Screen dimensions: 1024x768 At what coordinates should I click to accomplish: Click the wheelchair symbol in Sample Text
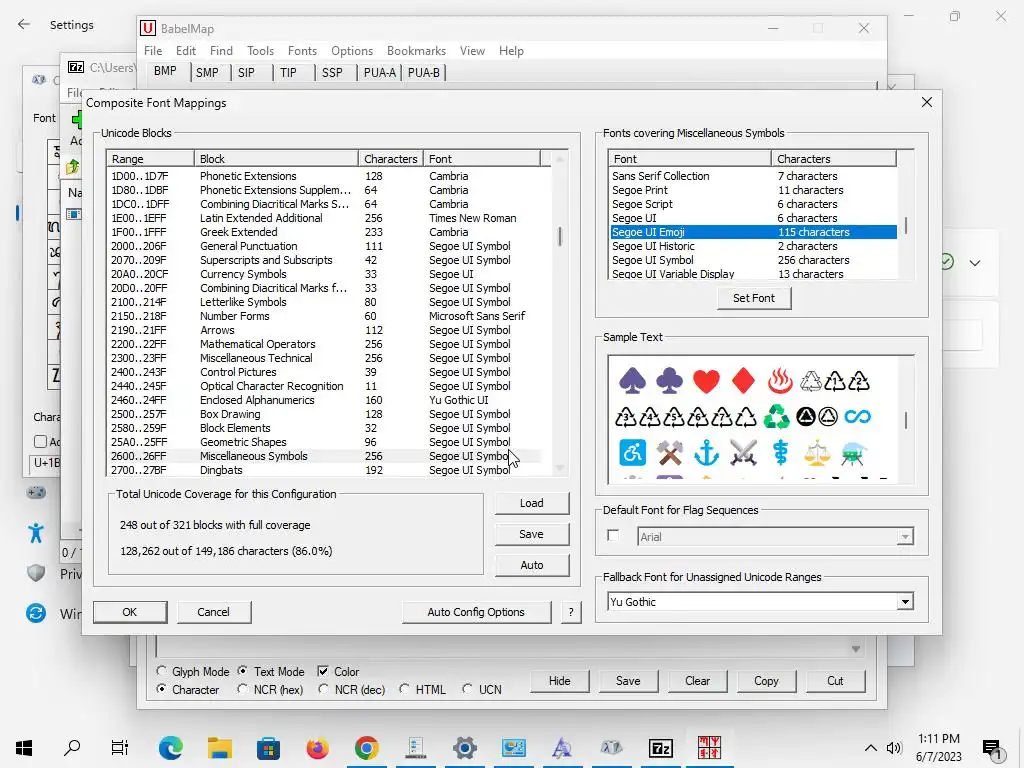[632, 453]
